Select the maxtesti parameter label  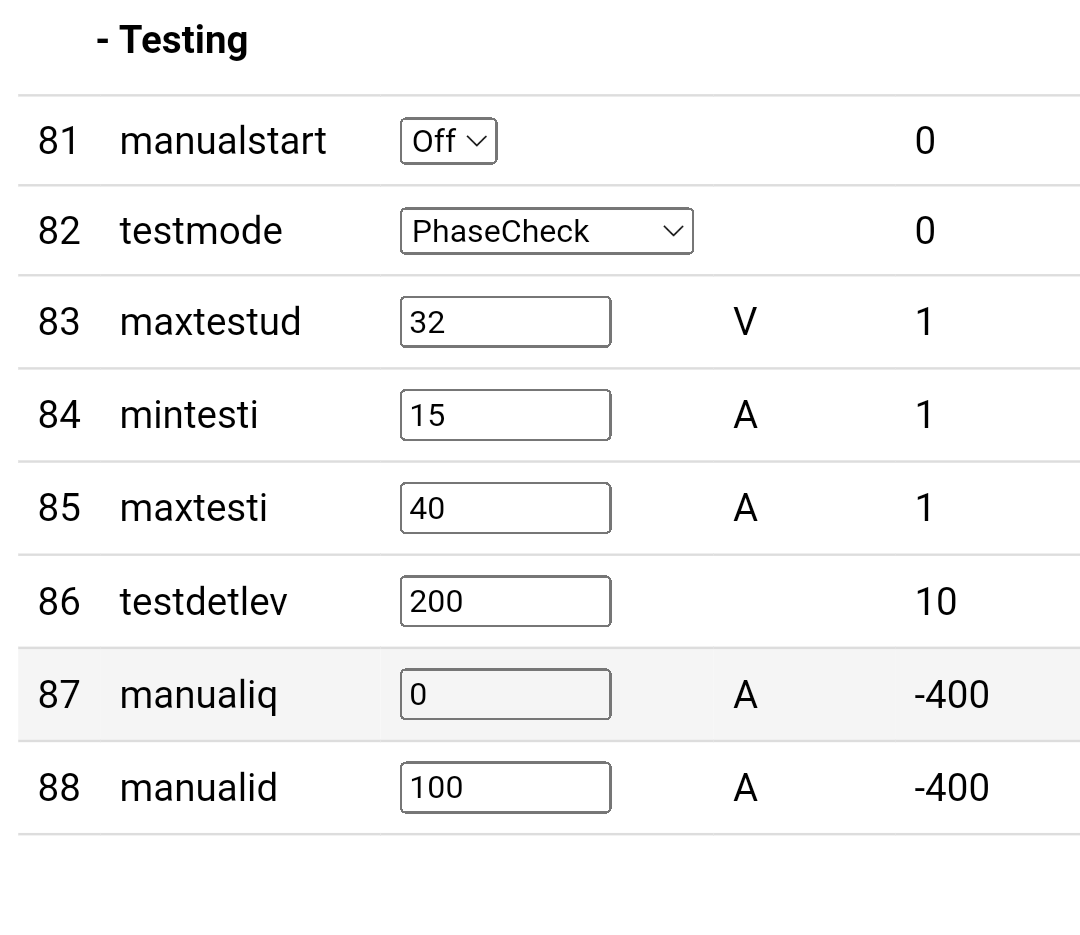[x=193, y=508]
